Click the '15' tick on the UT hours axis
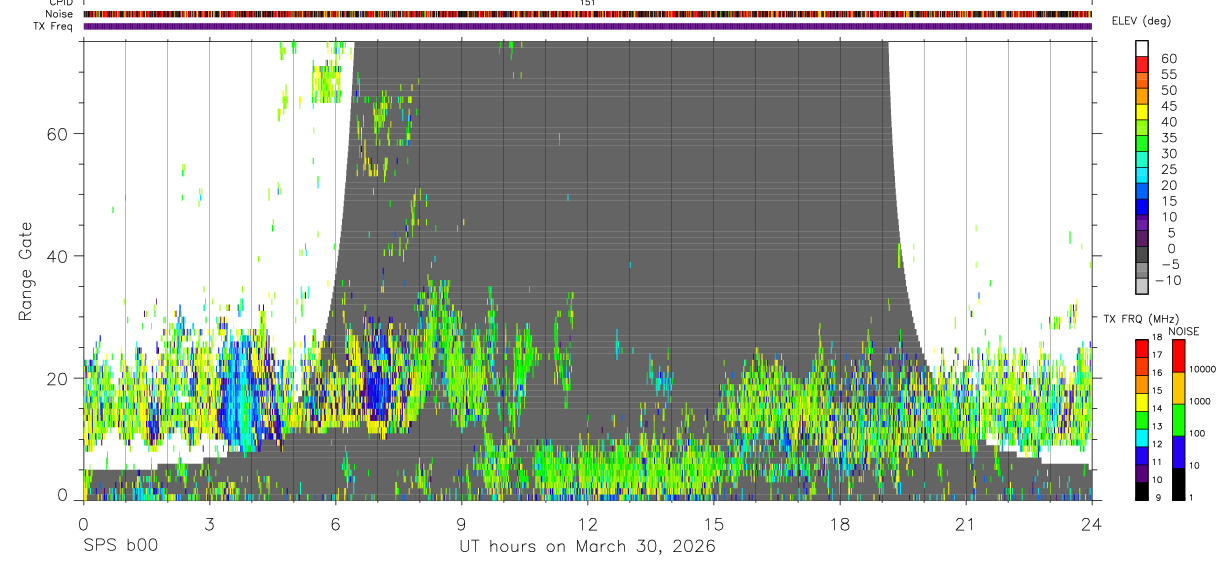1228x567 pixels. tap(714, 524)
